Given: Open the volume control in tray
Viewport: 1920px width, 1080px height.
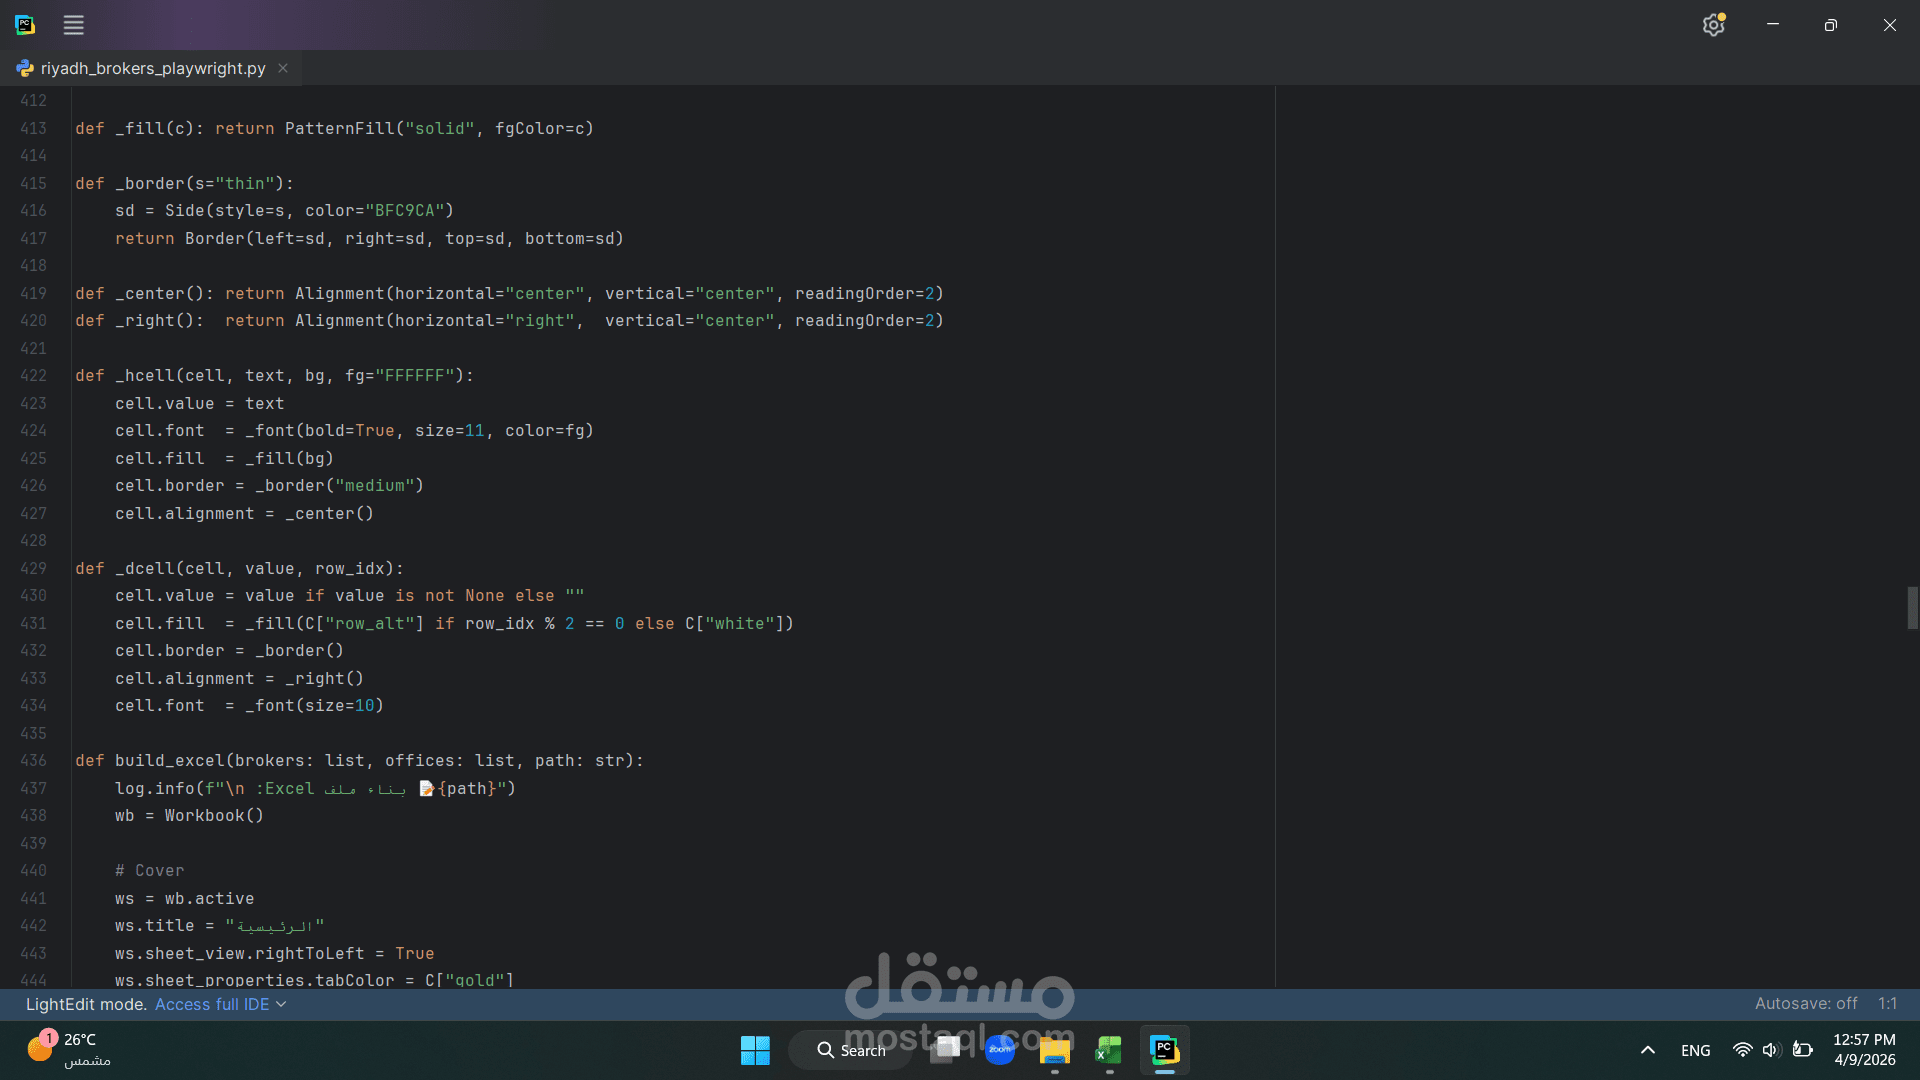Looking at the screenshot, I should point(1771,1050).
